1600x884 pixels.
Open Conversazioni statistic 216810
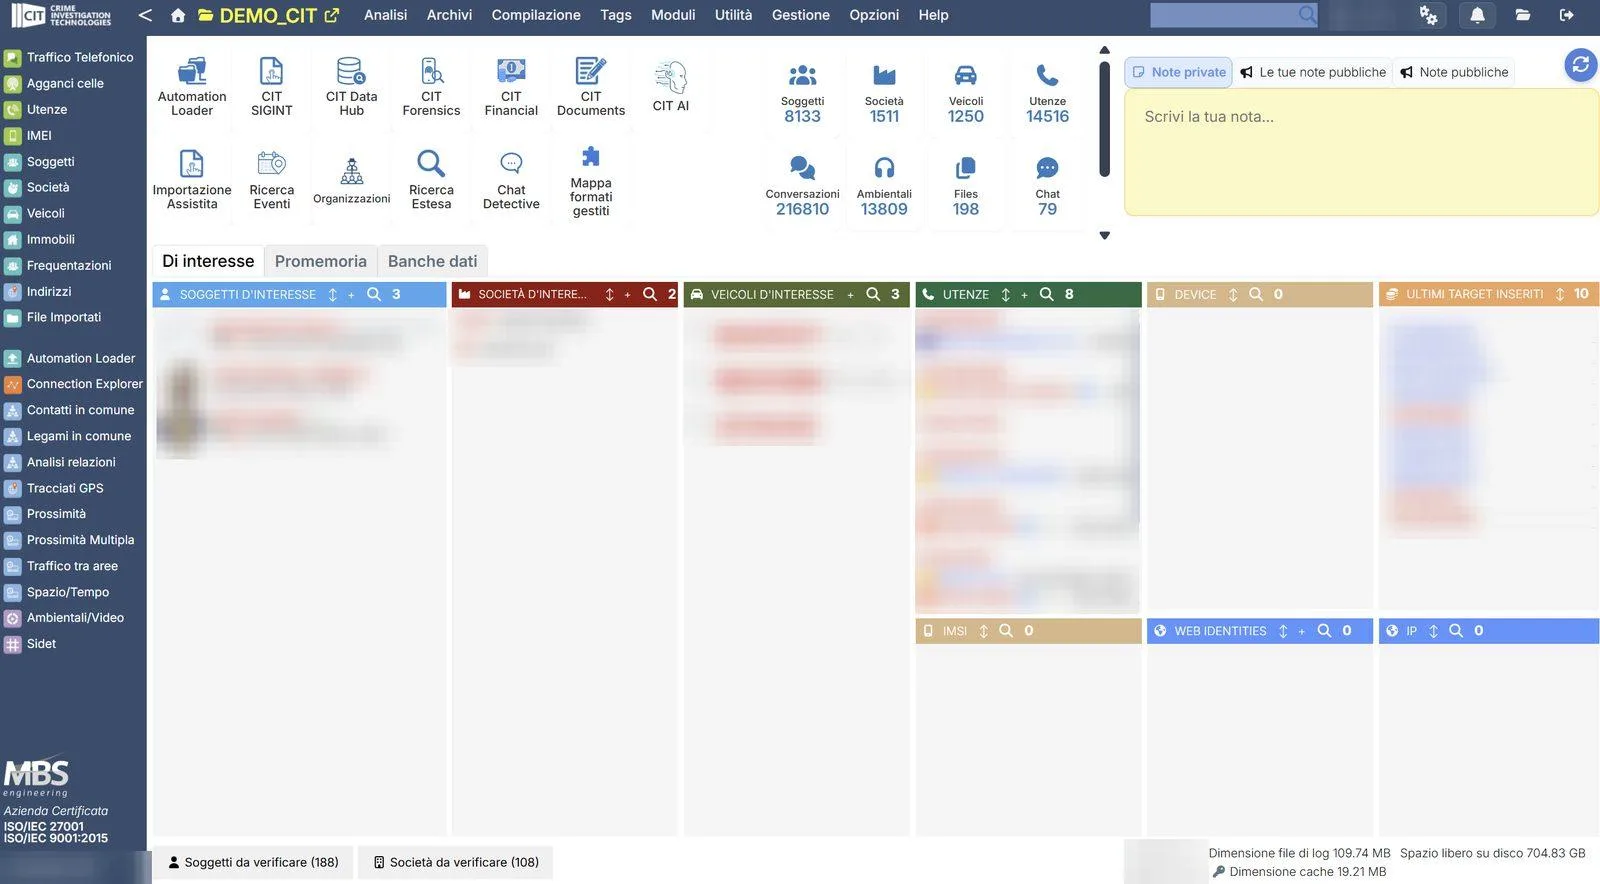pos(802,187)
